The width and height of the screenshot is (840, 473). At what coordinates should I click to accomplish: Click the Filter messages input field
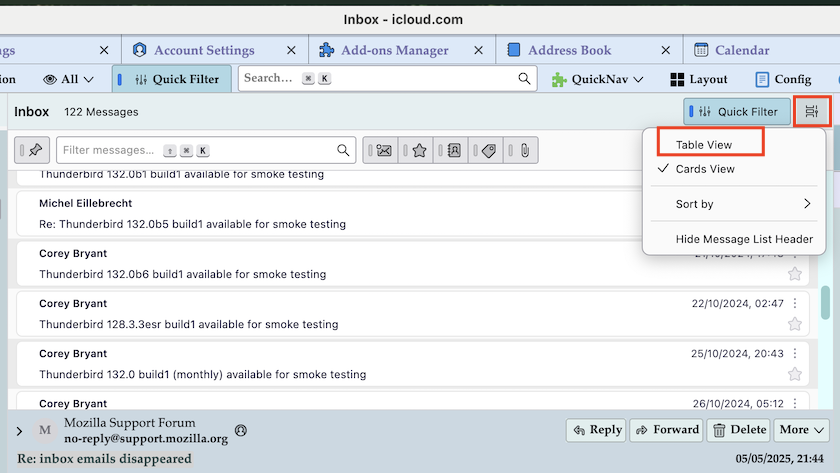tap(206, 150)
